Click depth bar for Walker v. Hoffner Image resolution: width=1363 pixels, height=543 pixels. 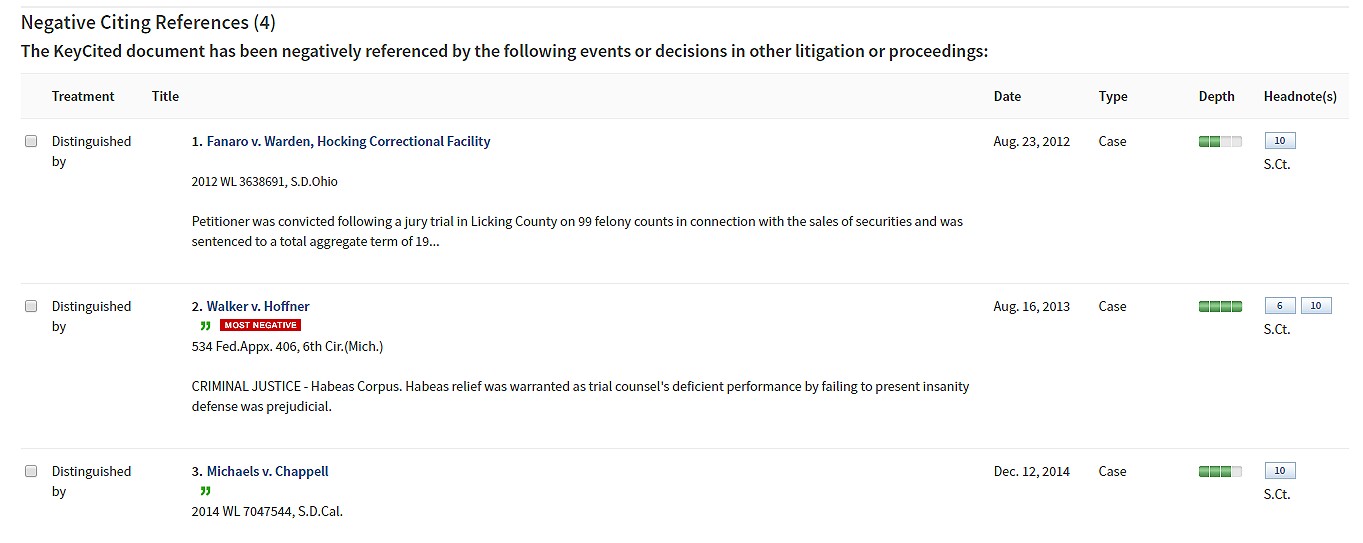coord(1220,307)
